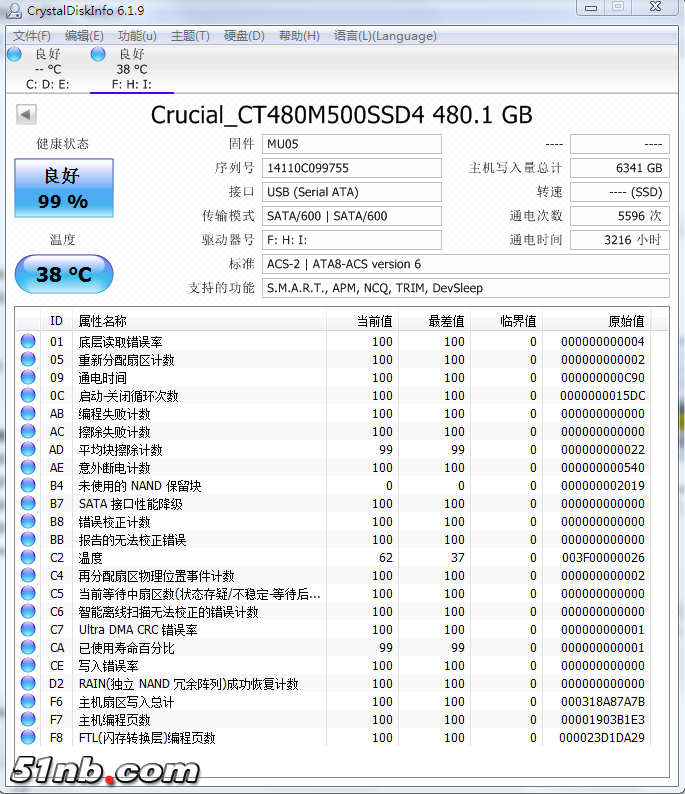Click the 良好 99 % health status button
This screenshot has width=685, height=794.
64,188
